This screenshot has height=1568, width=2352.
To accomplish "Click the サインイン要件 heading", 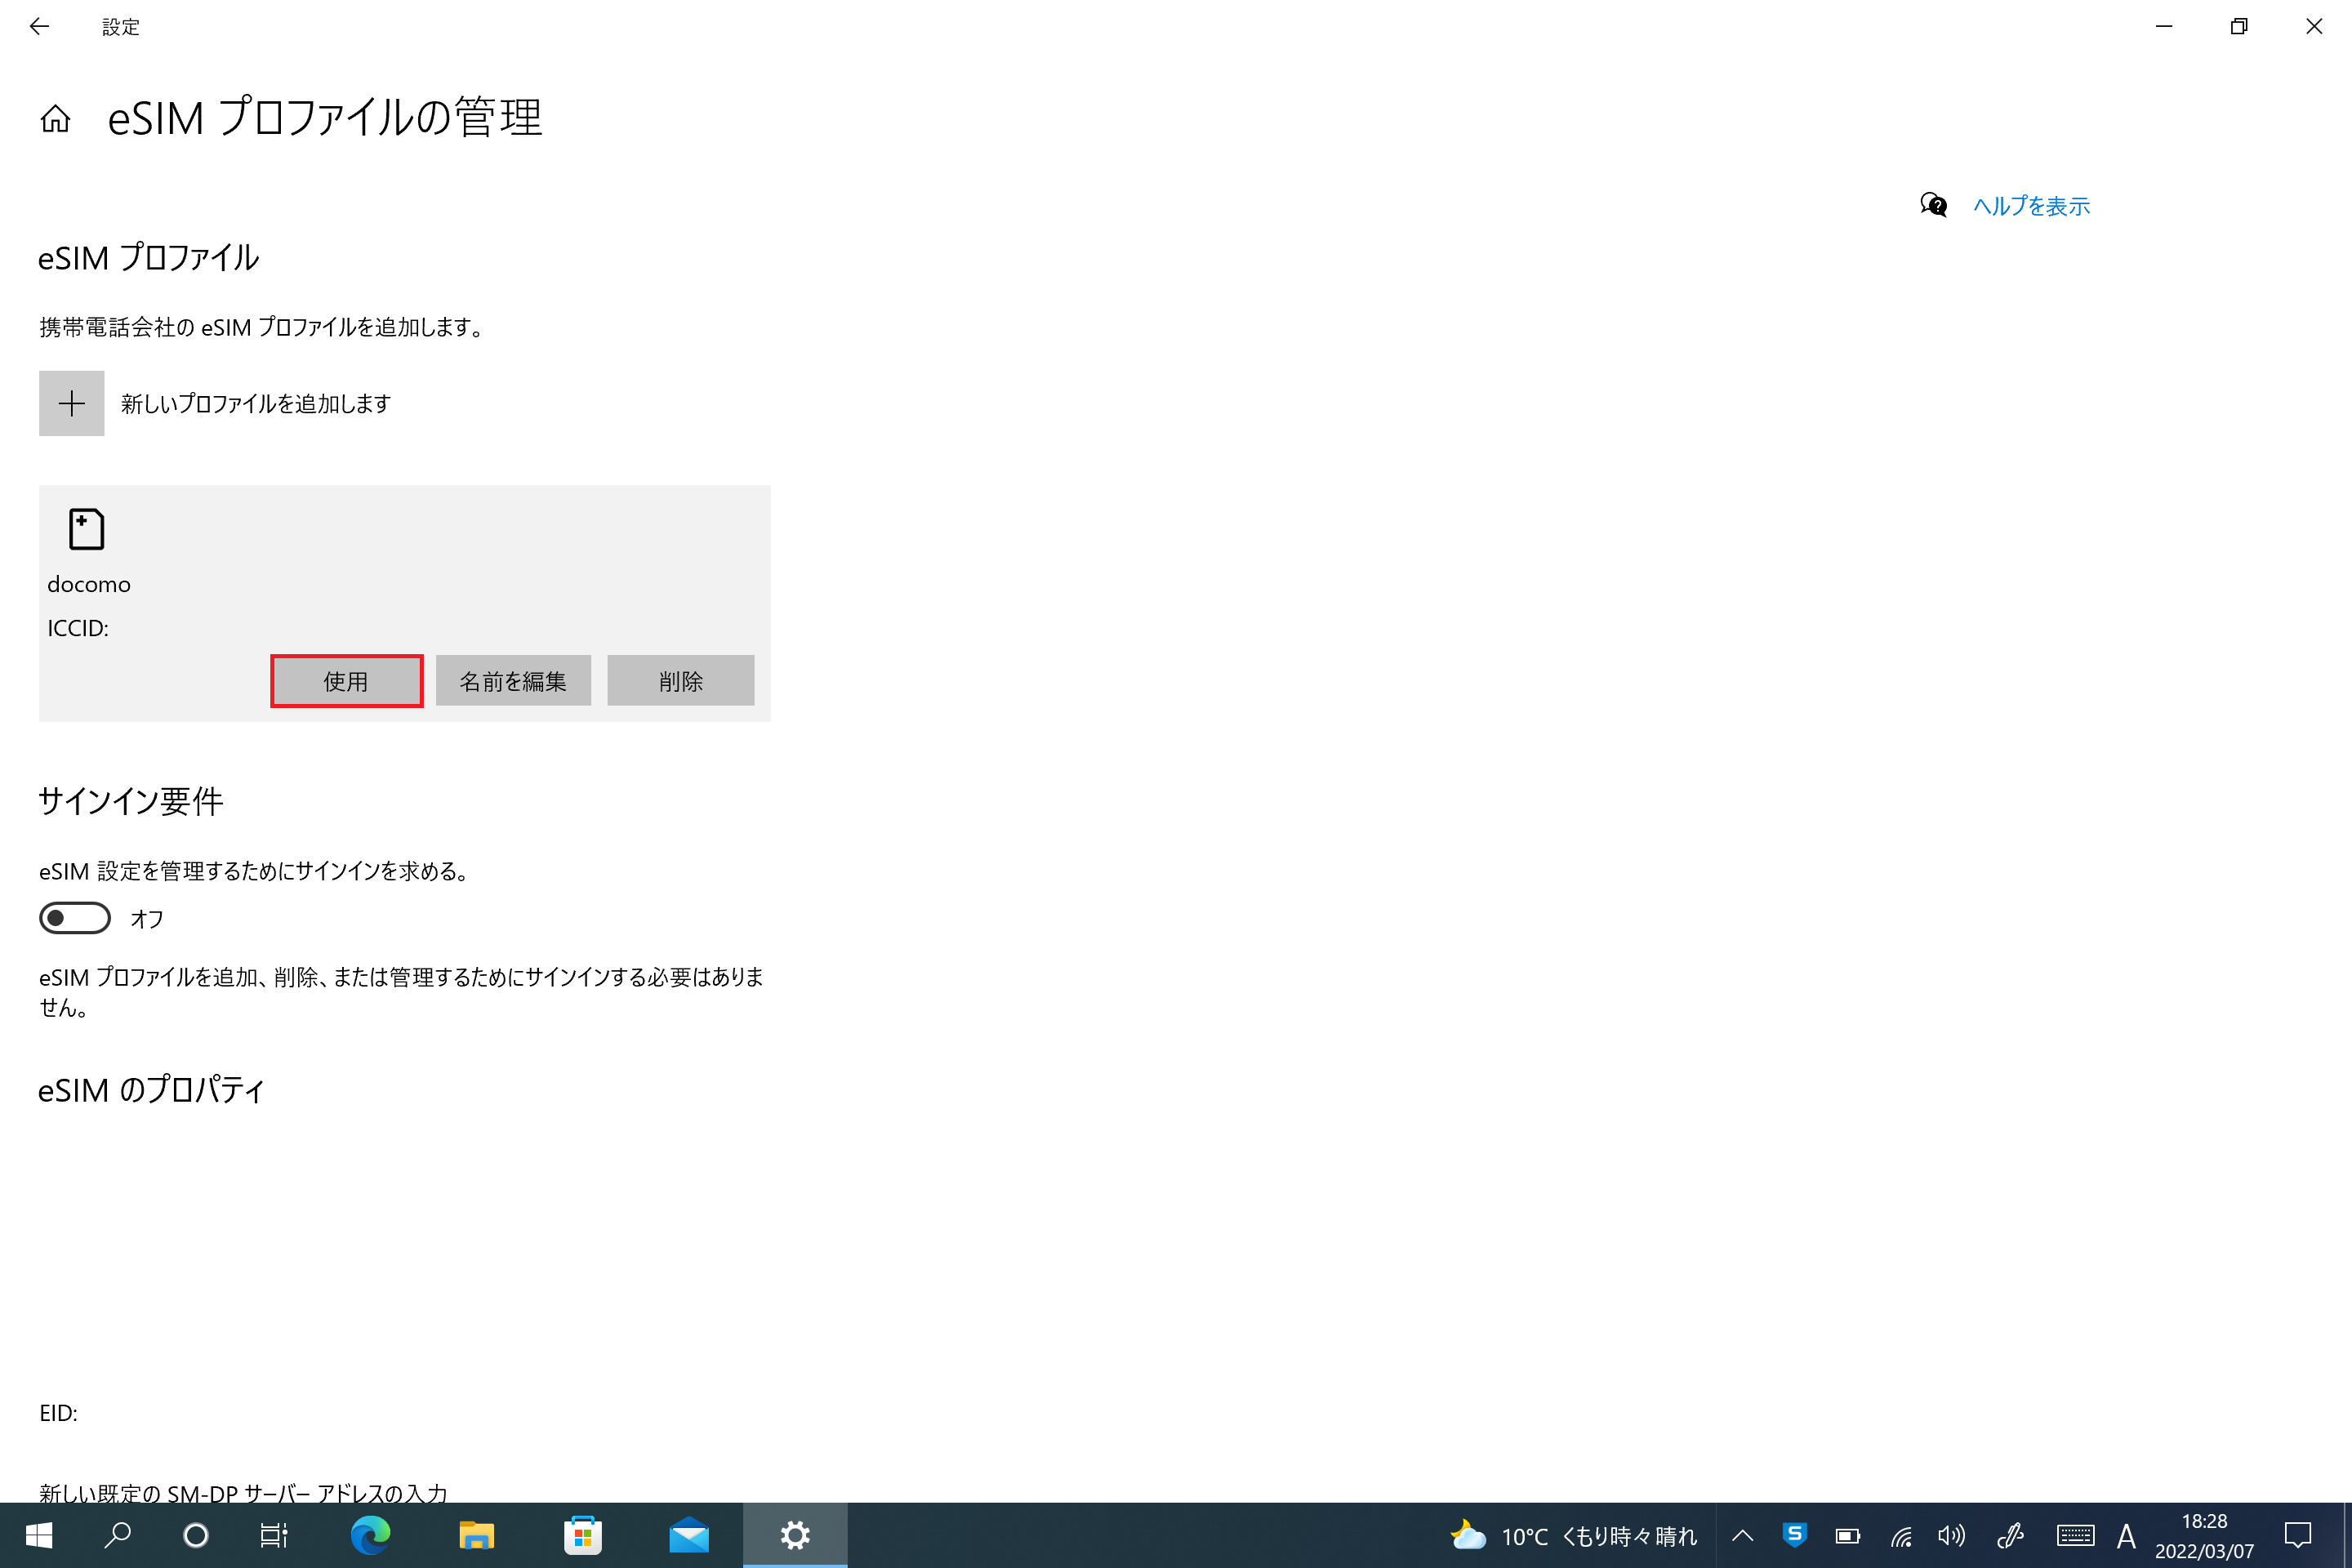I will click(130, 801).
